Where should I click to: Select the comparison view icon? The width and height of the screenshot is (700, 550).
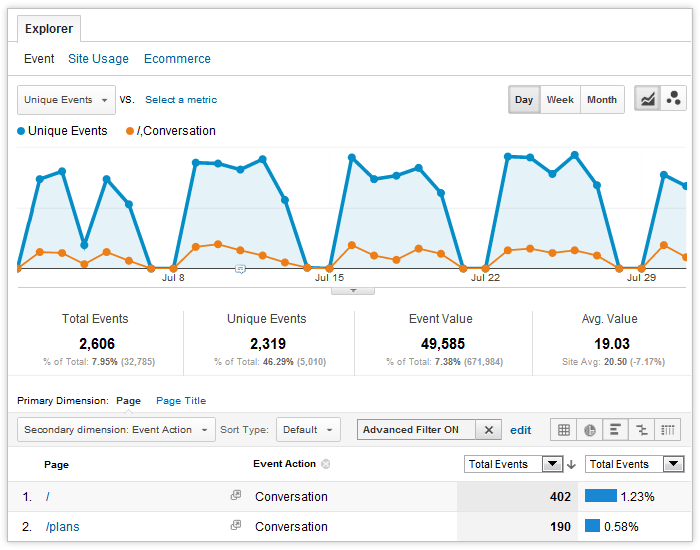click(x=642, y=430)
